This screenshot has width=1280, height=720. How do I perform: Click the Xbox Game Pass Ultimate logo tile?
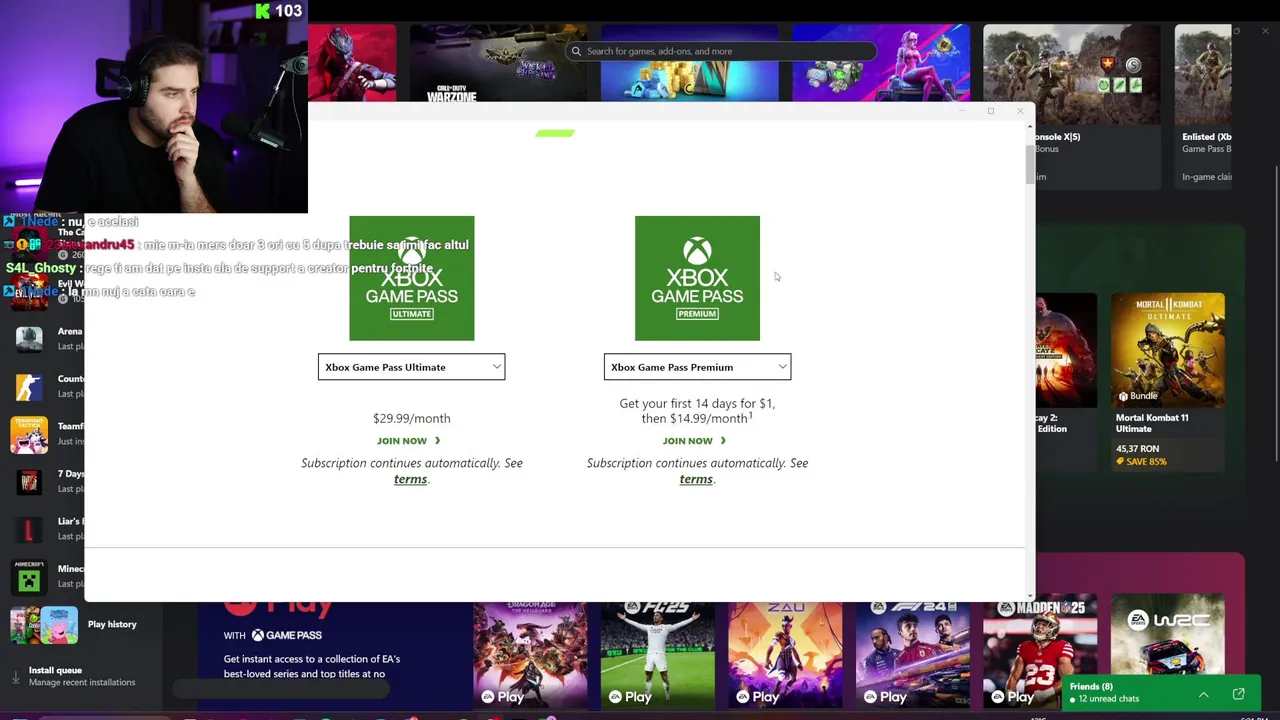pyautogui.click(x=411, y=278)
